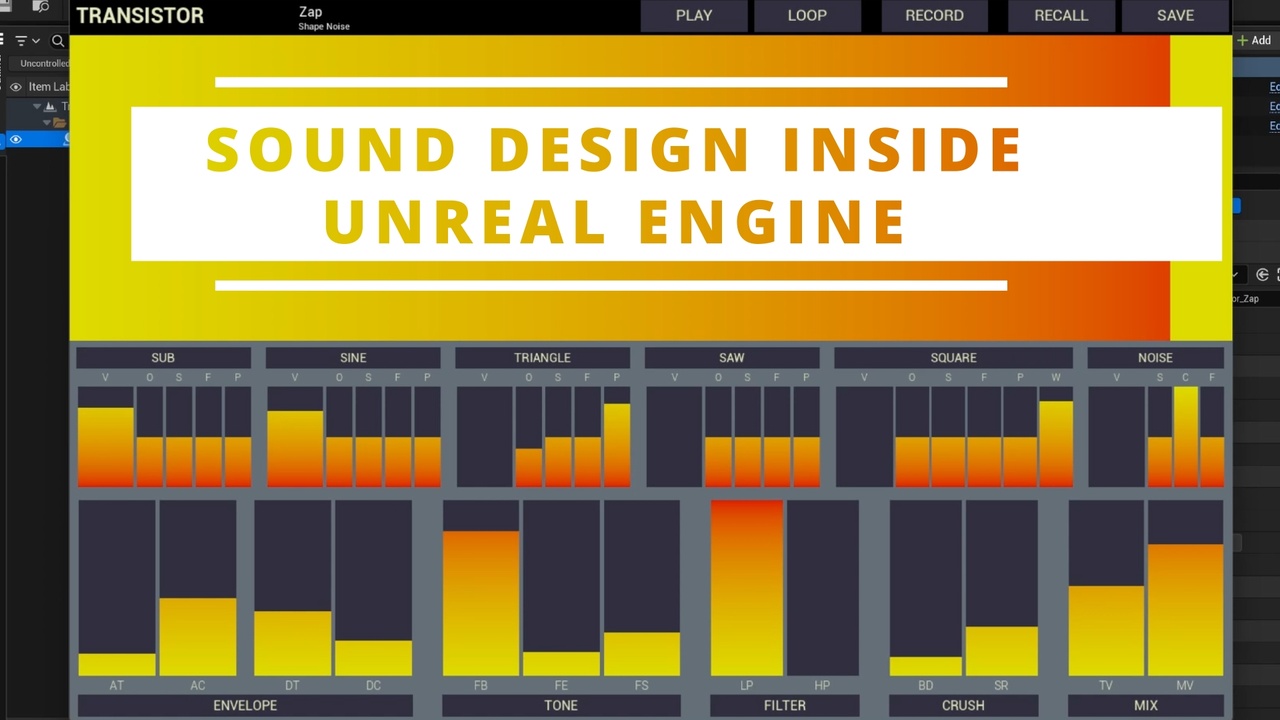Click the ENVELOPE section label
1280x720 pixels.
(245, 705)
